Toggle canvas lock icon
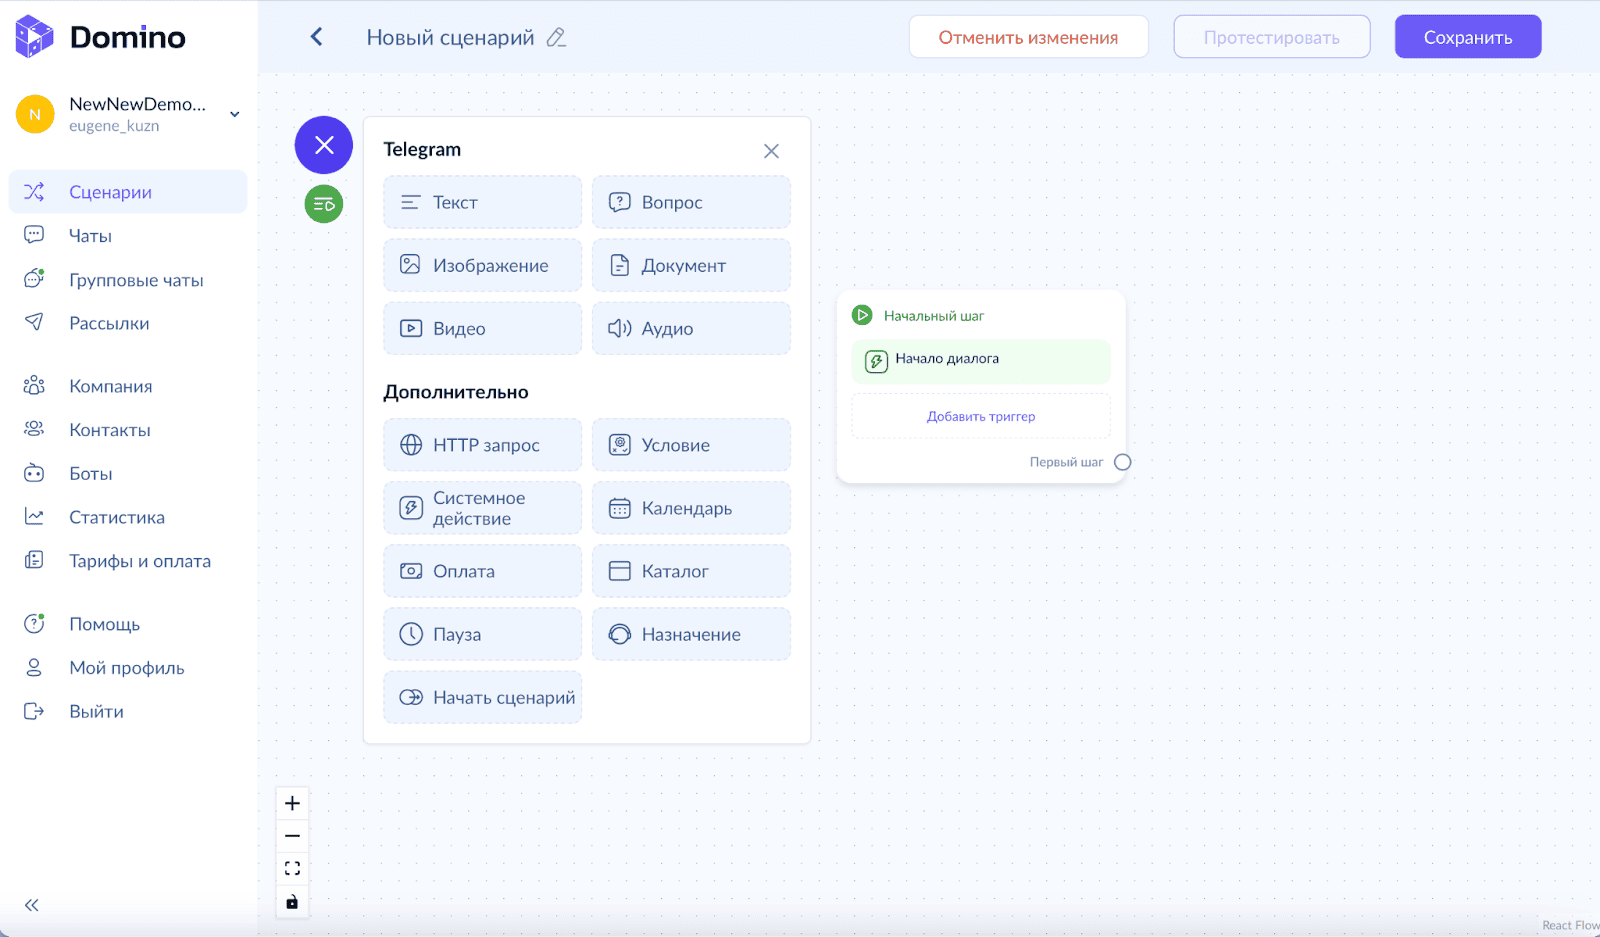Viewport: 1600px width, 937px height. (x=292, y=901)
